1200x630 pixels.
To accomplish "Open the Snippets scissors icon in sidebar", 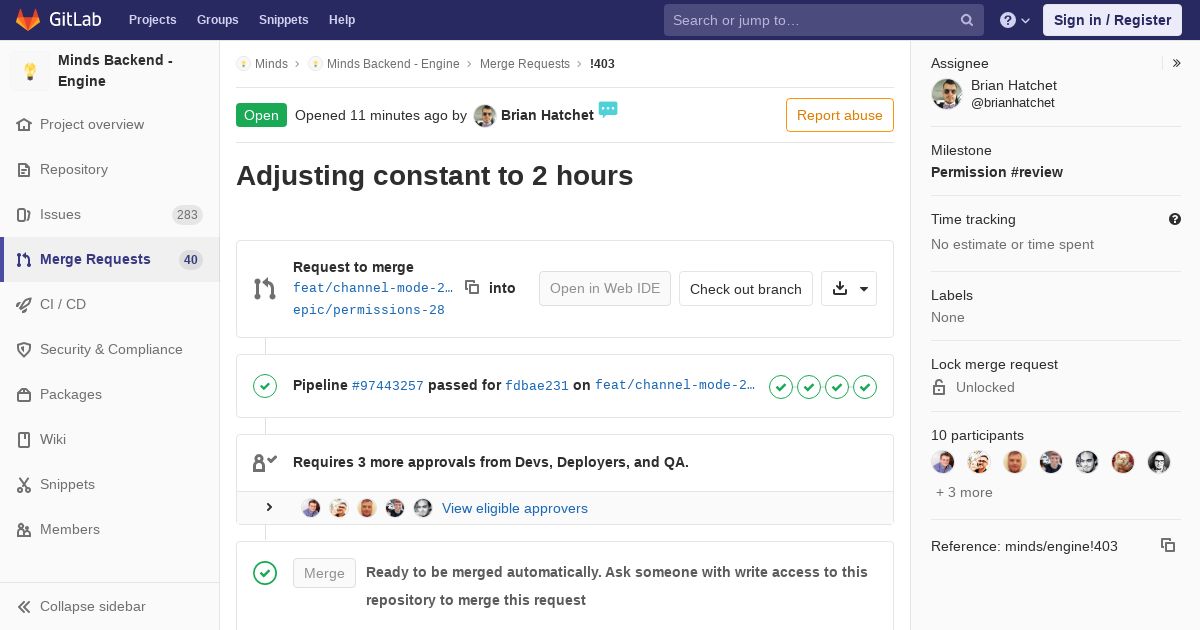I will pos(24,485).
